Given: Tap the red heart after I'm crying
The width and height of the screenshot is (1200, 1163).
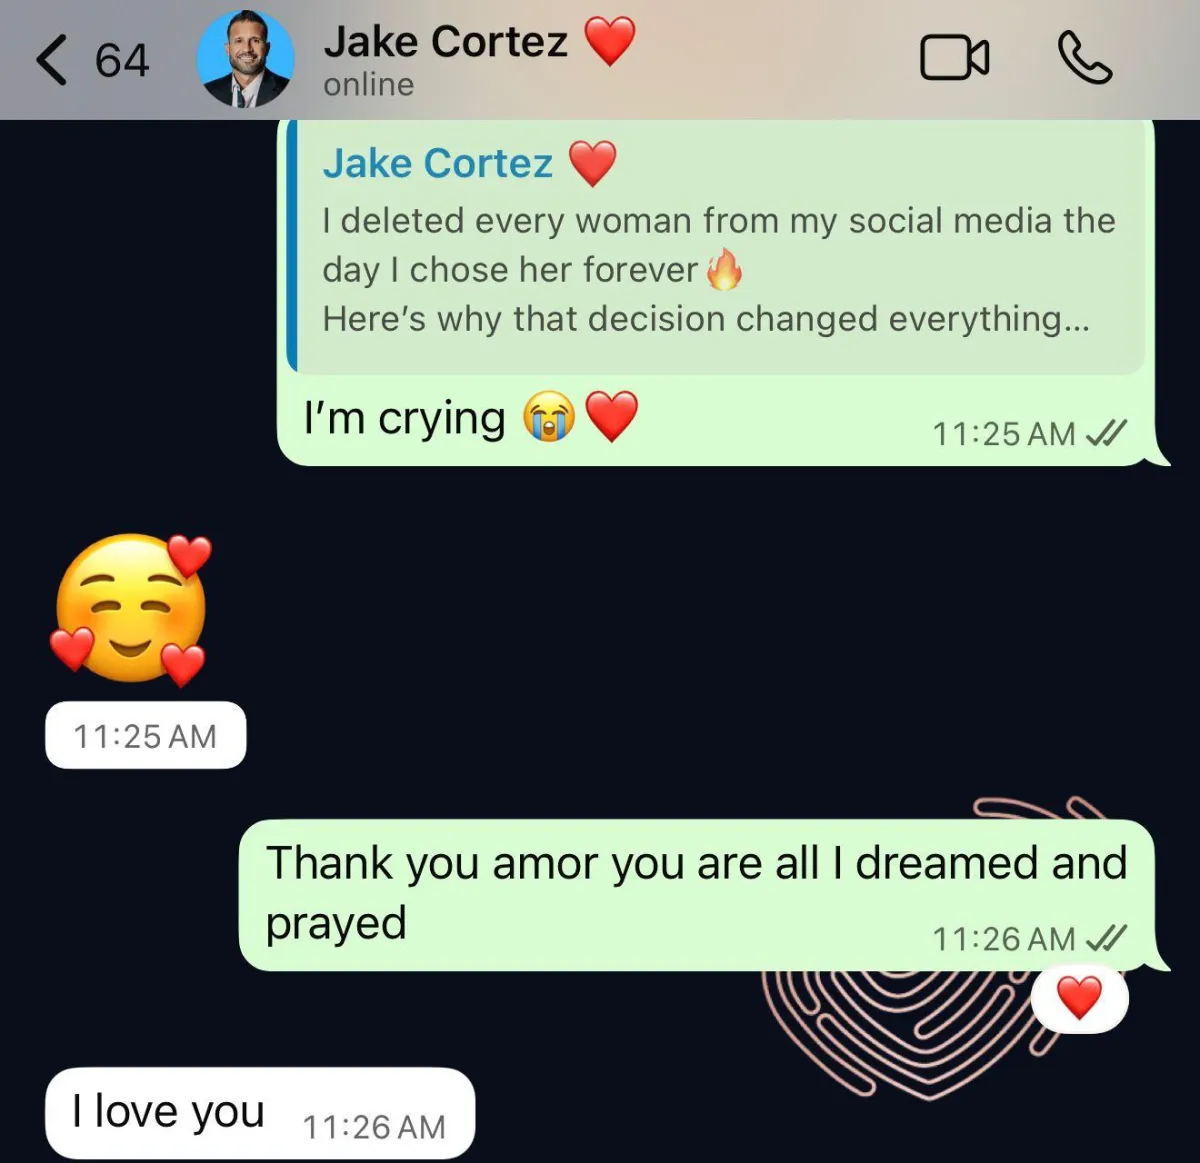Looking at the screenshot, I should pos(611,417).
